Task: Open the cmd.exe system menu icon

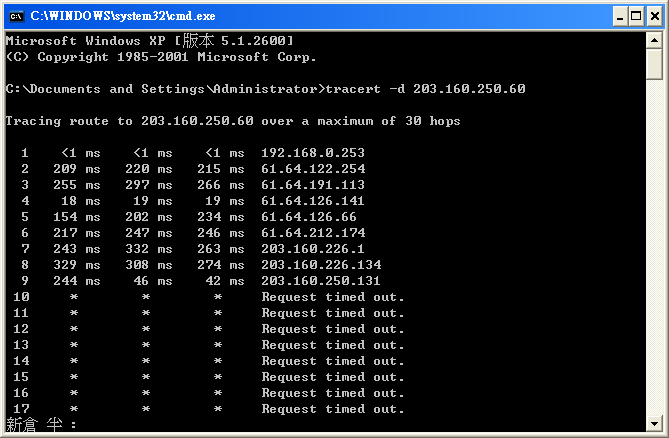Action: (x=16, y=15)
